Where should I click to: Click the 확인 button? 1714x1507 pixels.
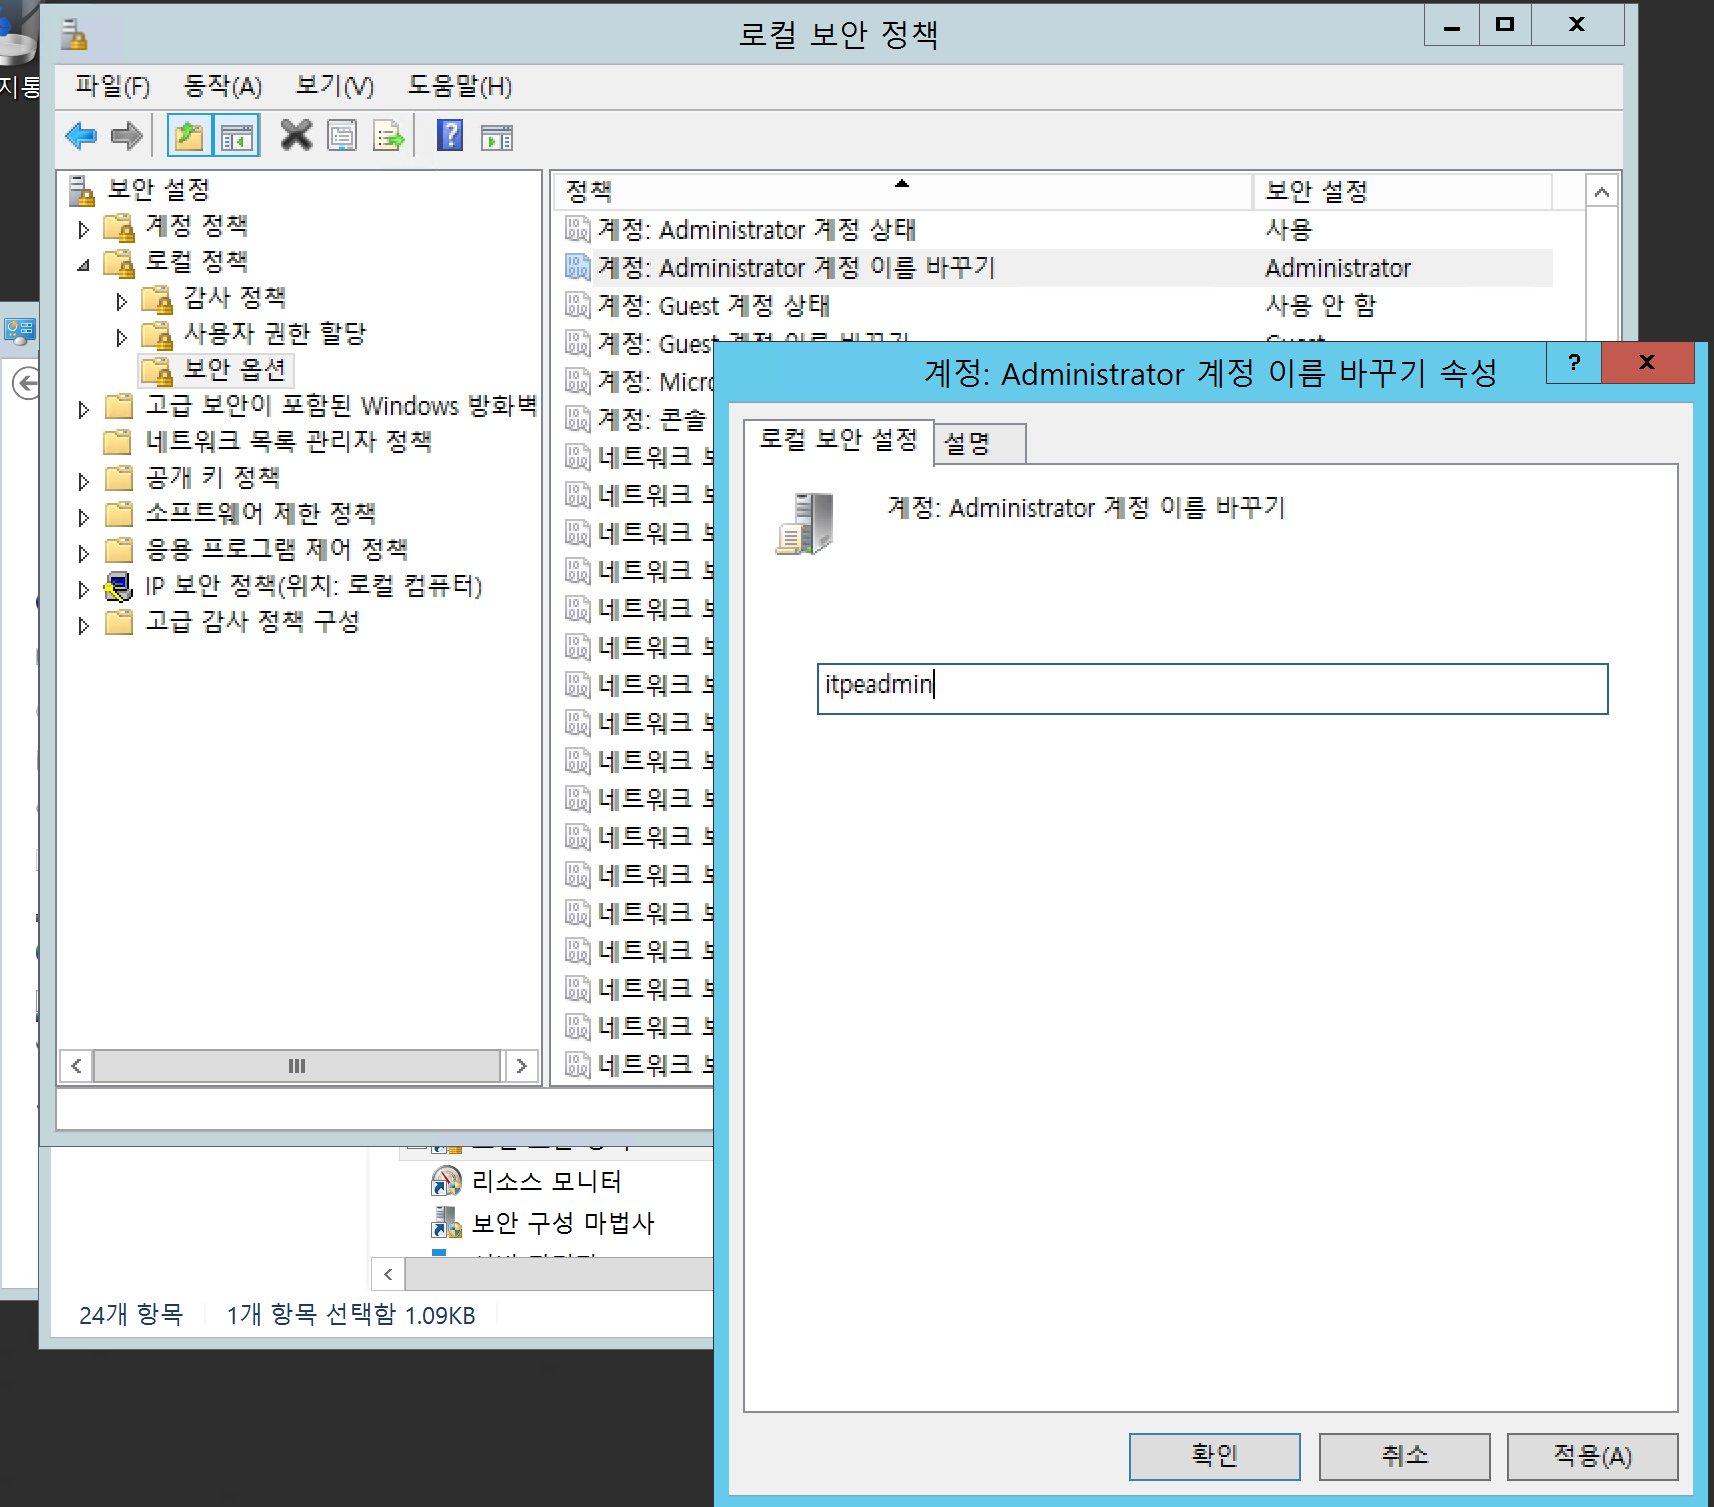click(1215, 1456)
